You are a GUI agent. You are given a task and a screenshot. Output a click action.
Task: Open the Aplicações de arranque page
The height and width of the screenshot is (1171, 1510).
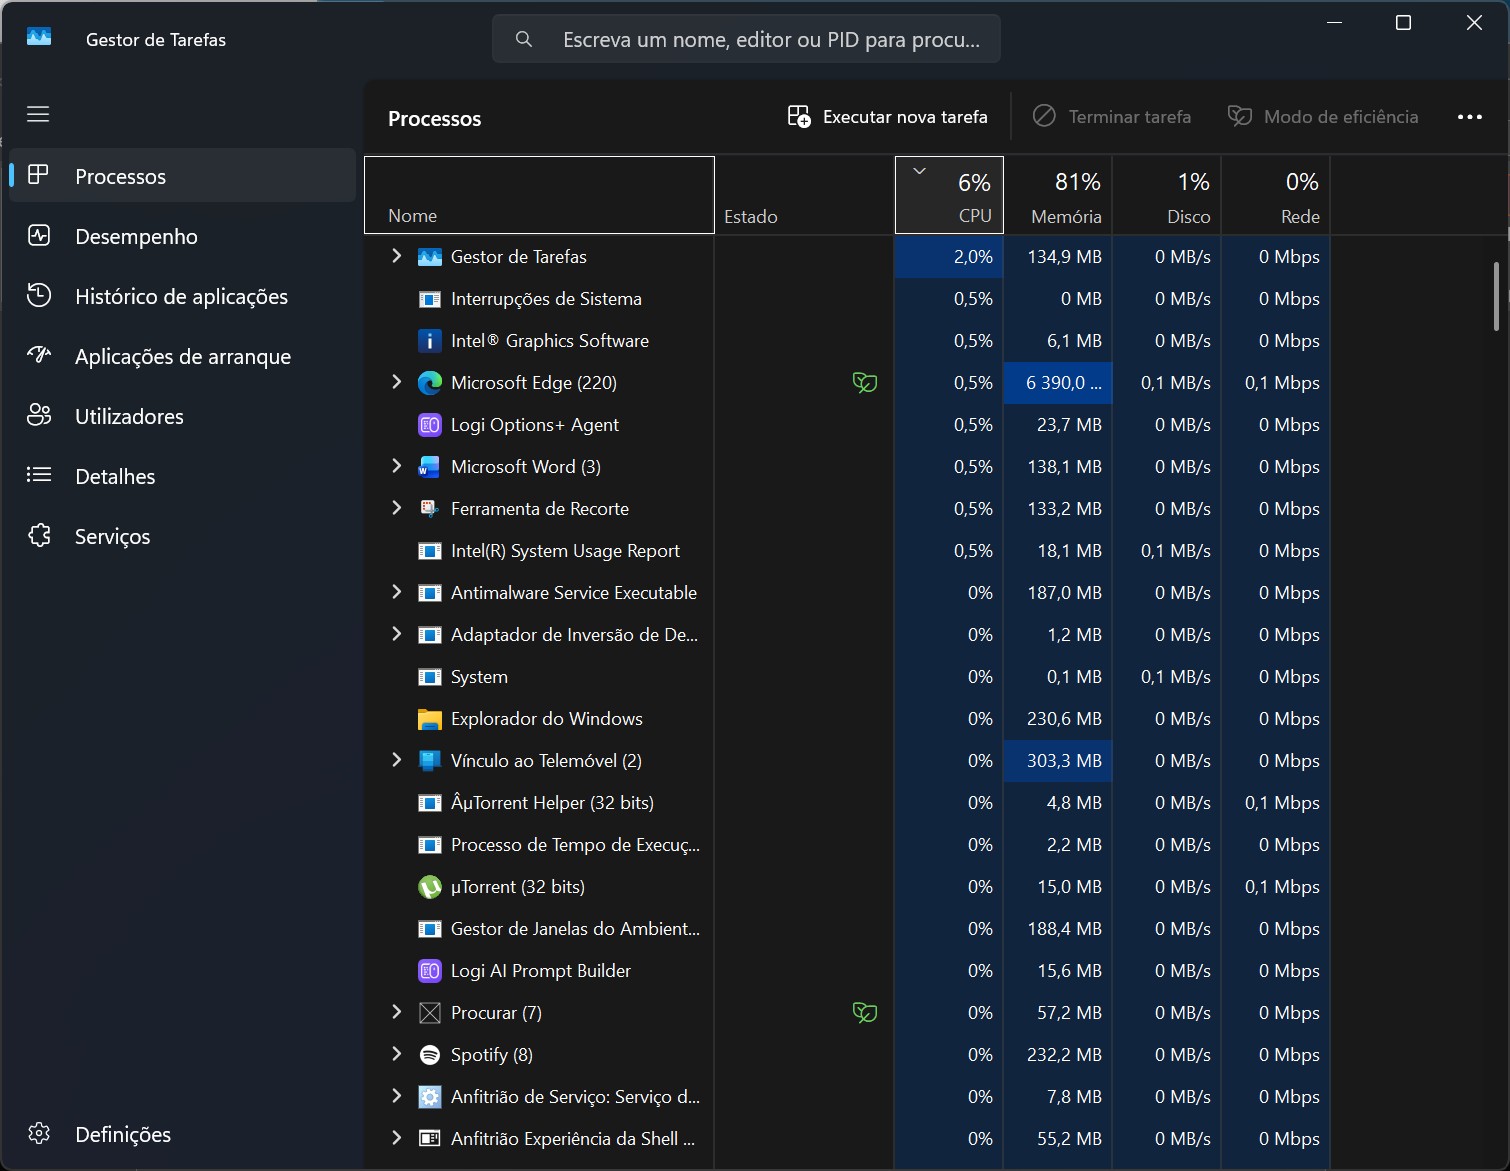pos(182,357)
